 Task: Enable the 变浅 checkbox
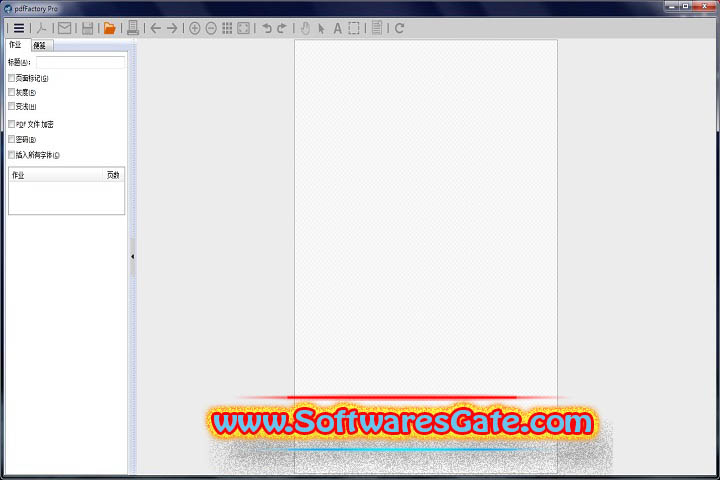tap(11, 106)
